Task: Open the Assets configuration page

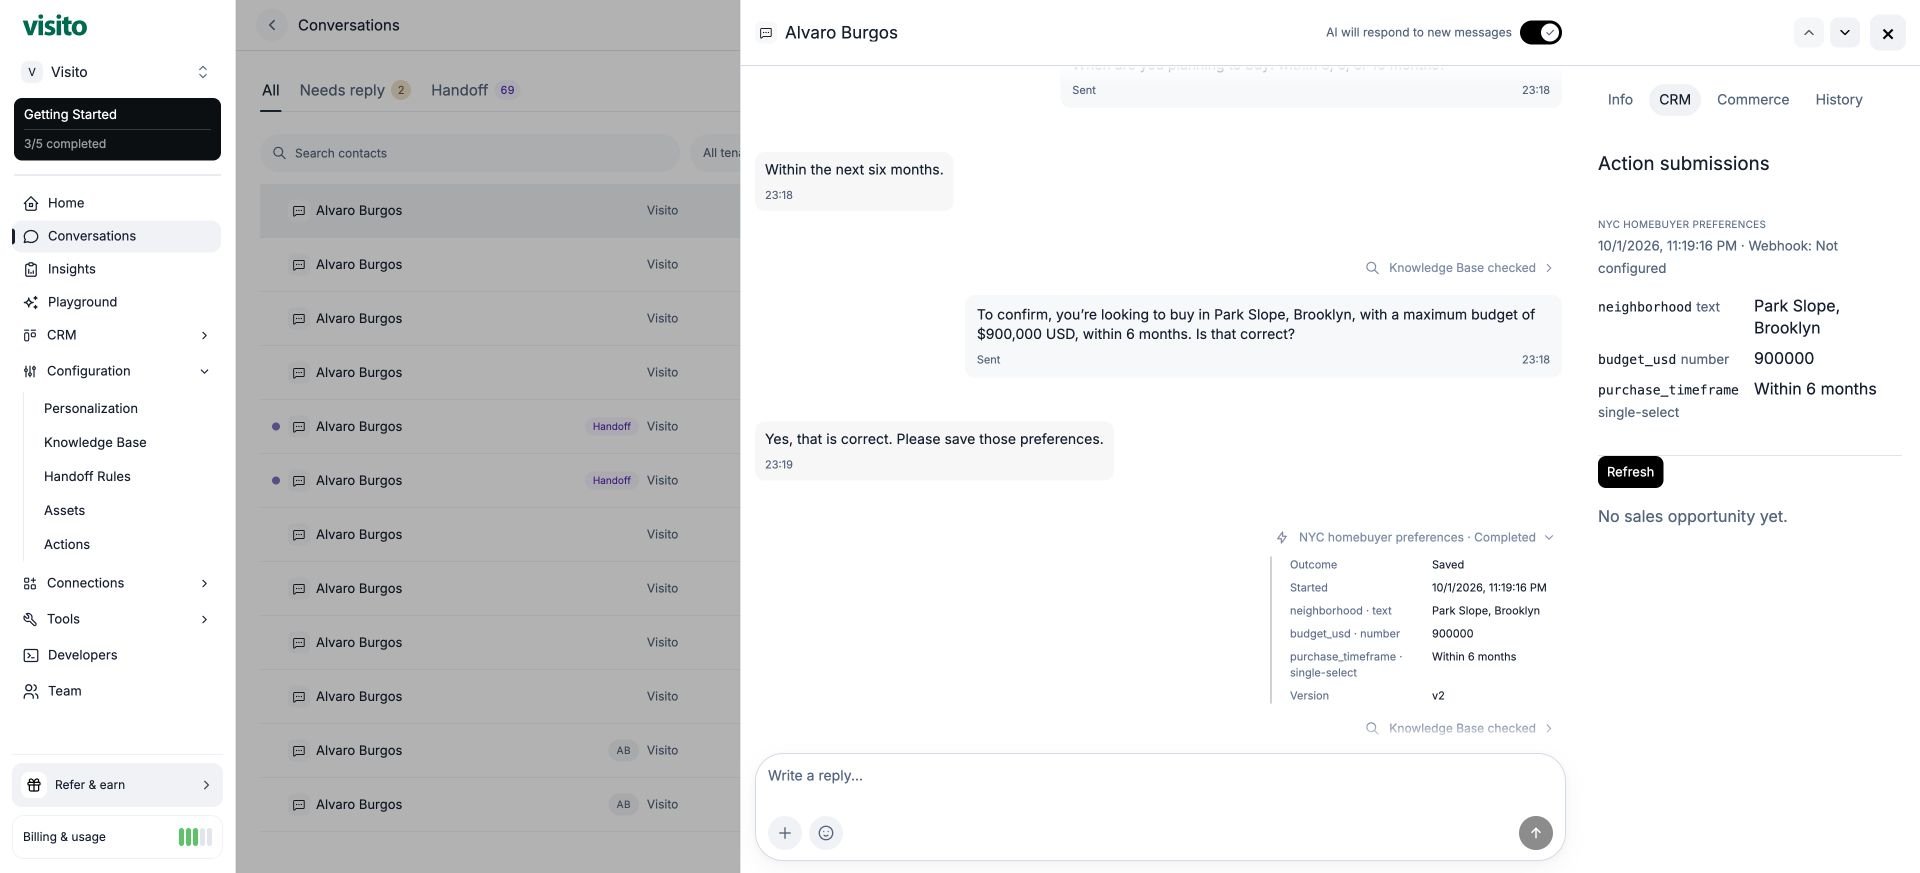Action: pyautogui.click(x=64, y=510)
